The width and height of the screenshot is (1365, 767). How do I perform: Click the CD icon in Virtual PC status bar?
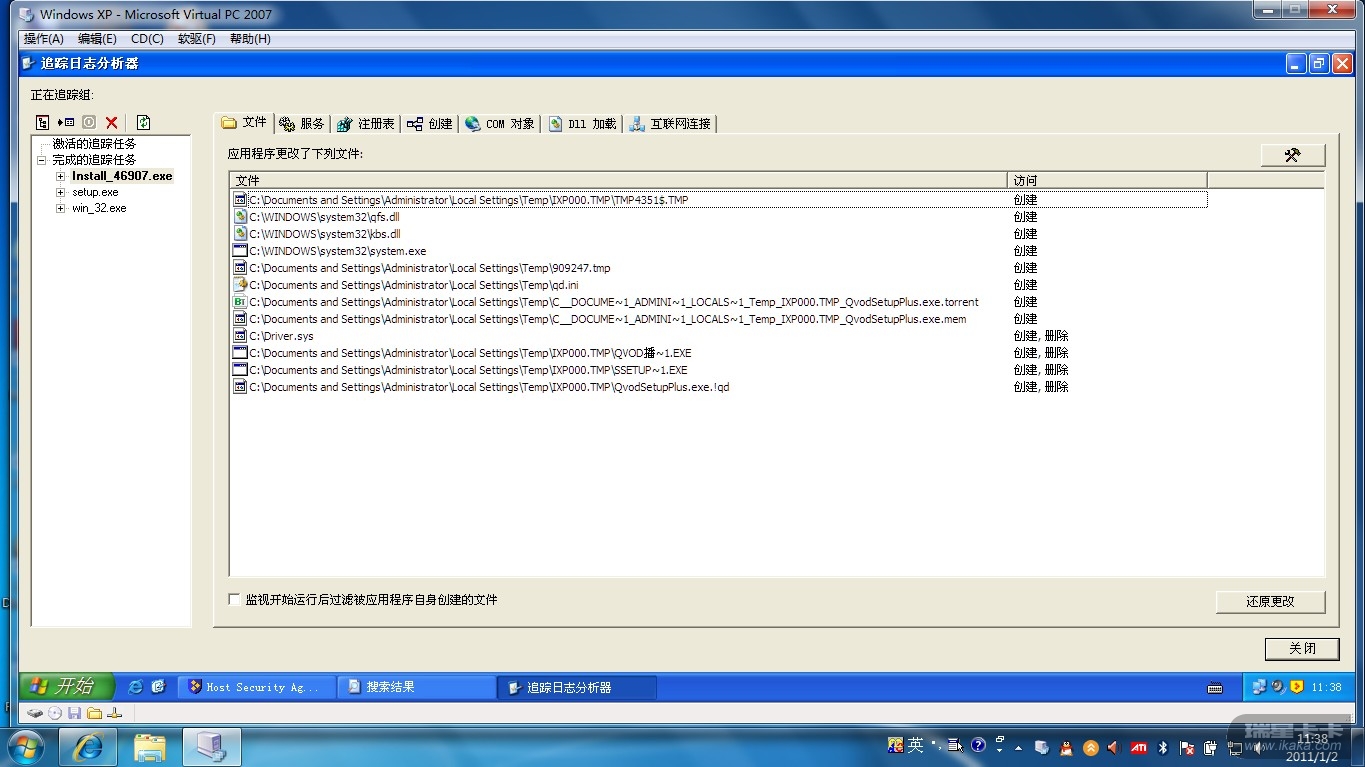[55, 713]
